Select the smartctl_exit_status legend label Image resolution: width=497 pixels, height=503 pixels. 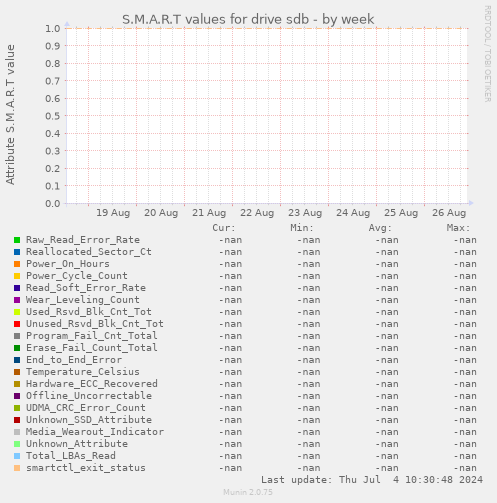pyautogui.click(x=86, y=468)
